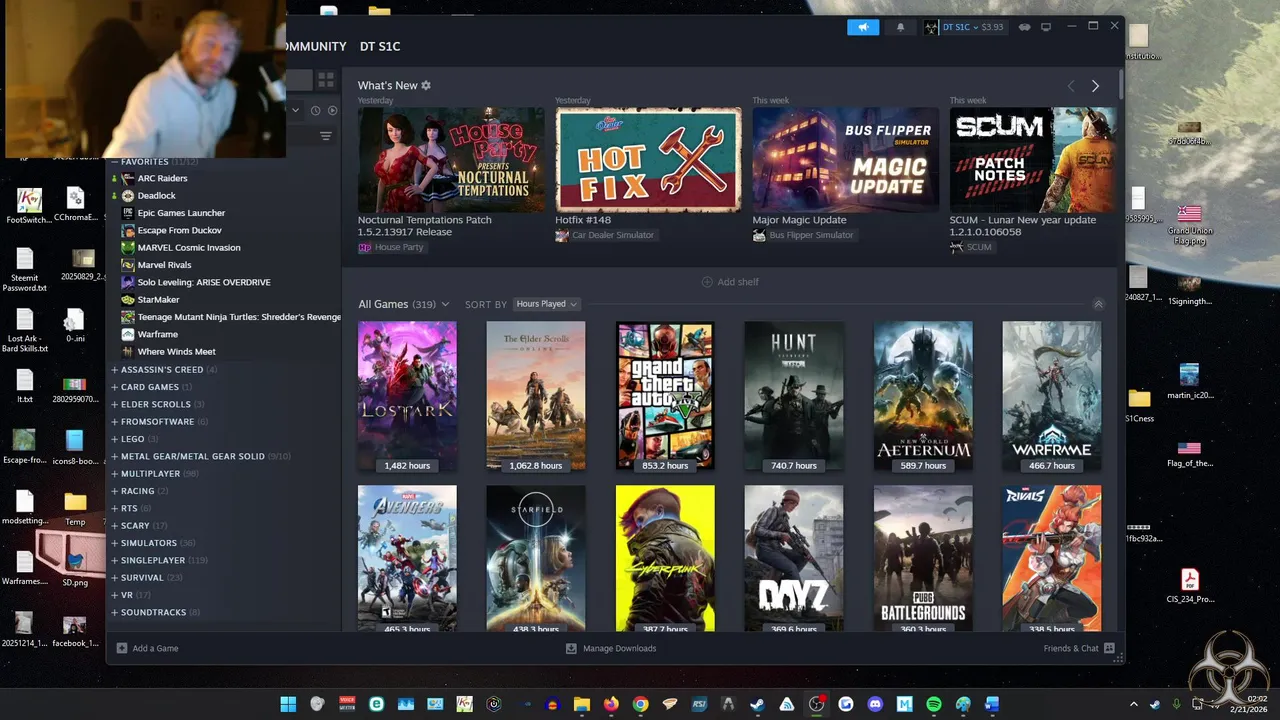Open Car Dealer Simulator game link
1280x720 pixels.
point(605,235)
